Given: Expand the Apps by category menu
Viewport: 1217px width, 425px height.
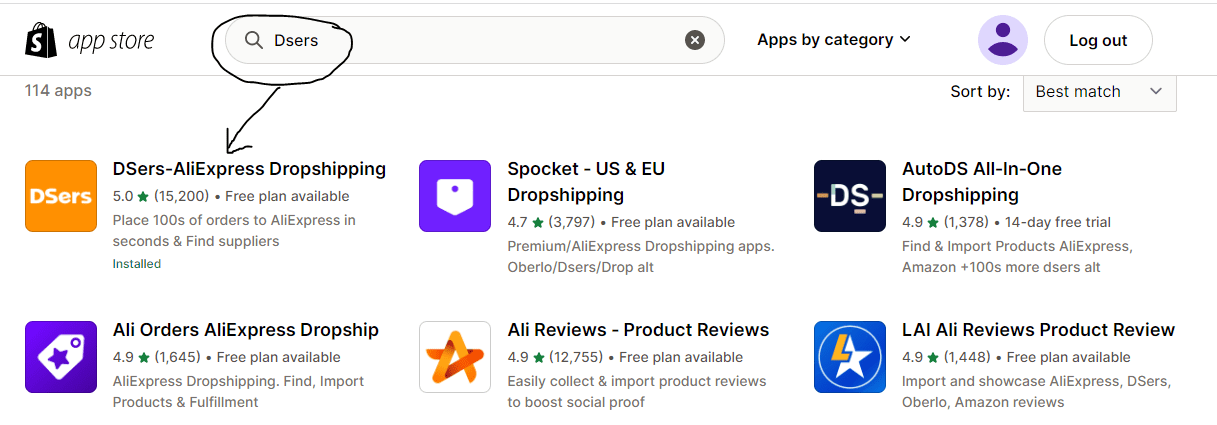Looking at the screenshot, I should pos(834,40).
